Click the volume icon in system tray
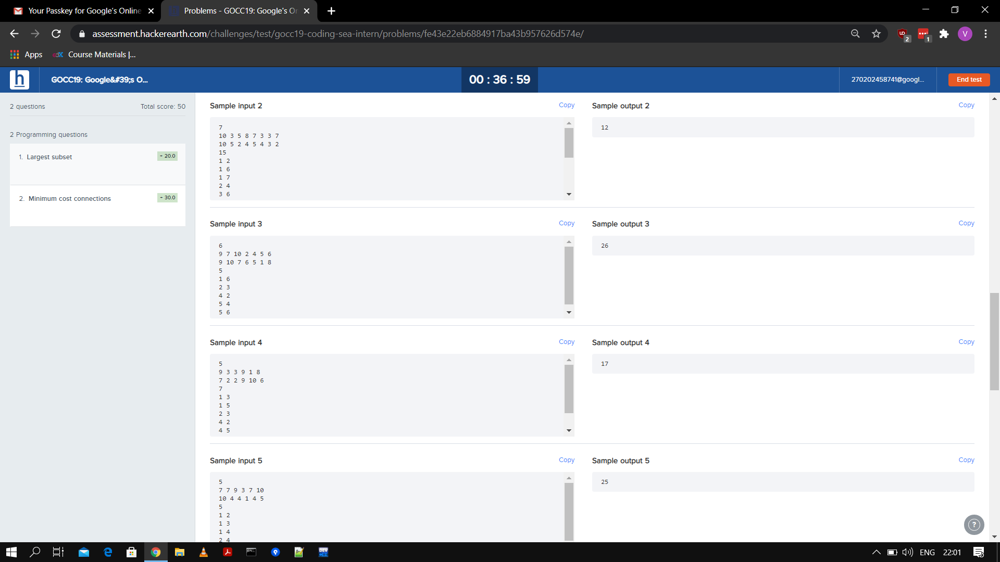Screen dimensions: 1000x562 (x=907, y=552)
